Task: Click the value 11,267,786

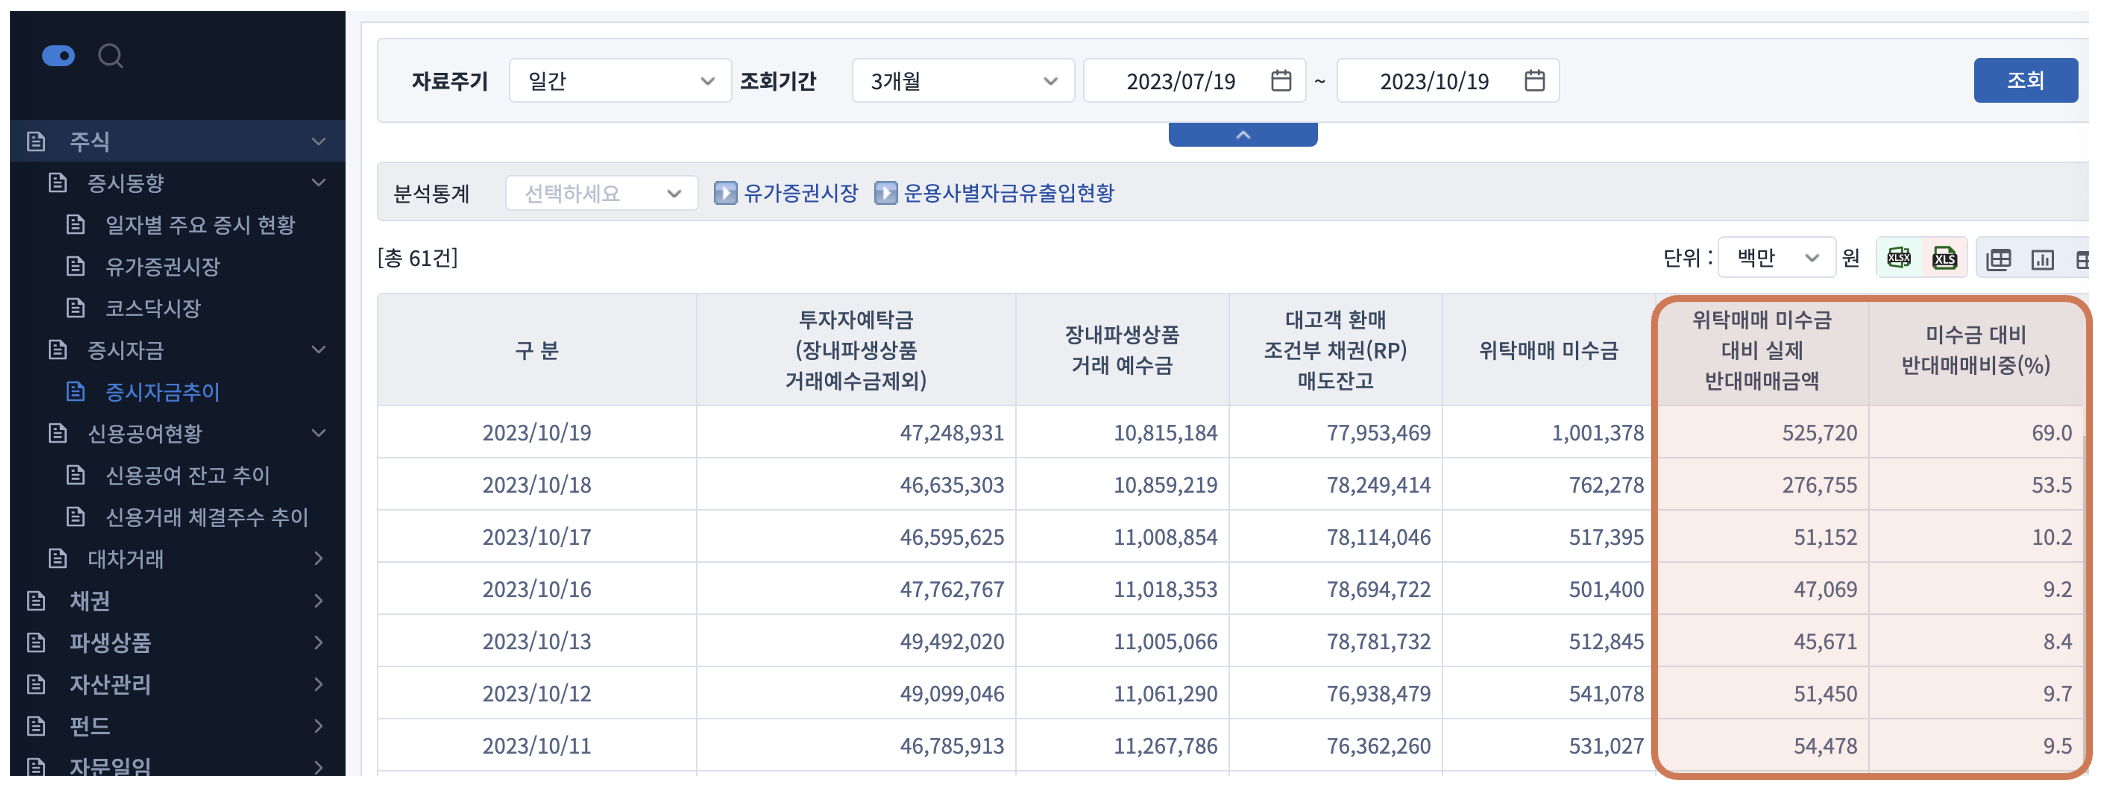Action: (x=1165, y=746)
